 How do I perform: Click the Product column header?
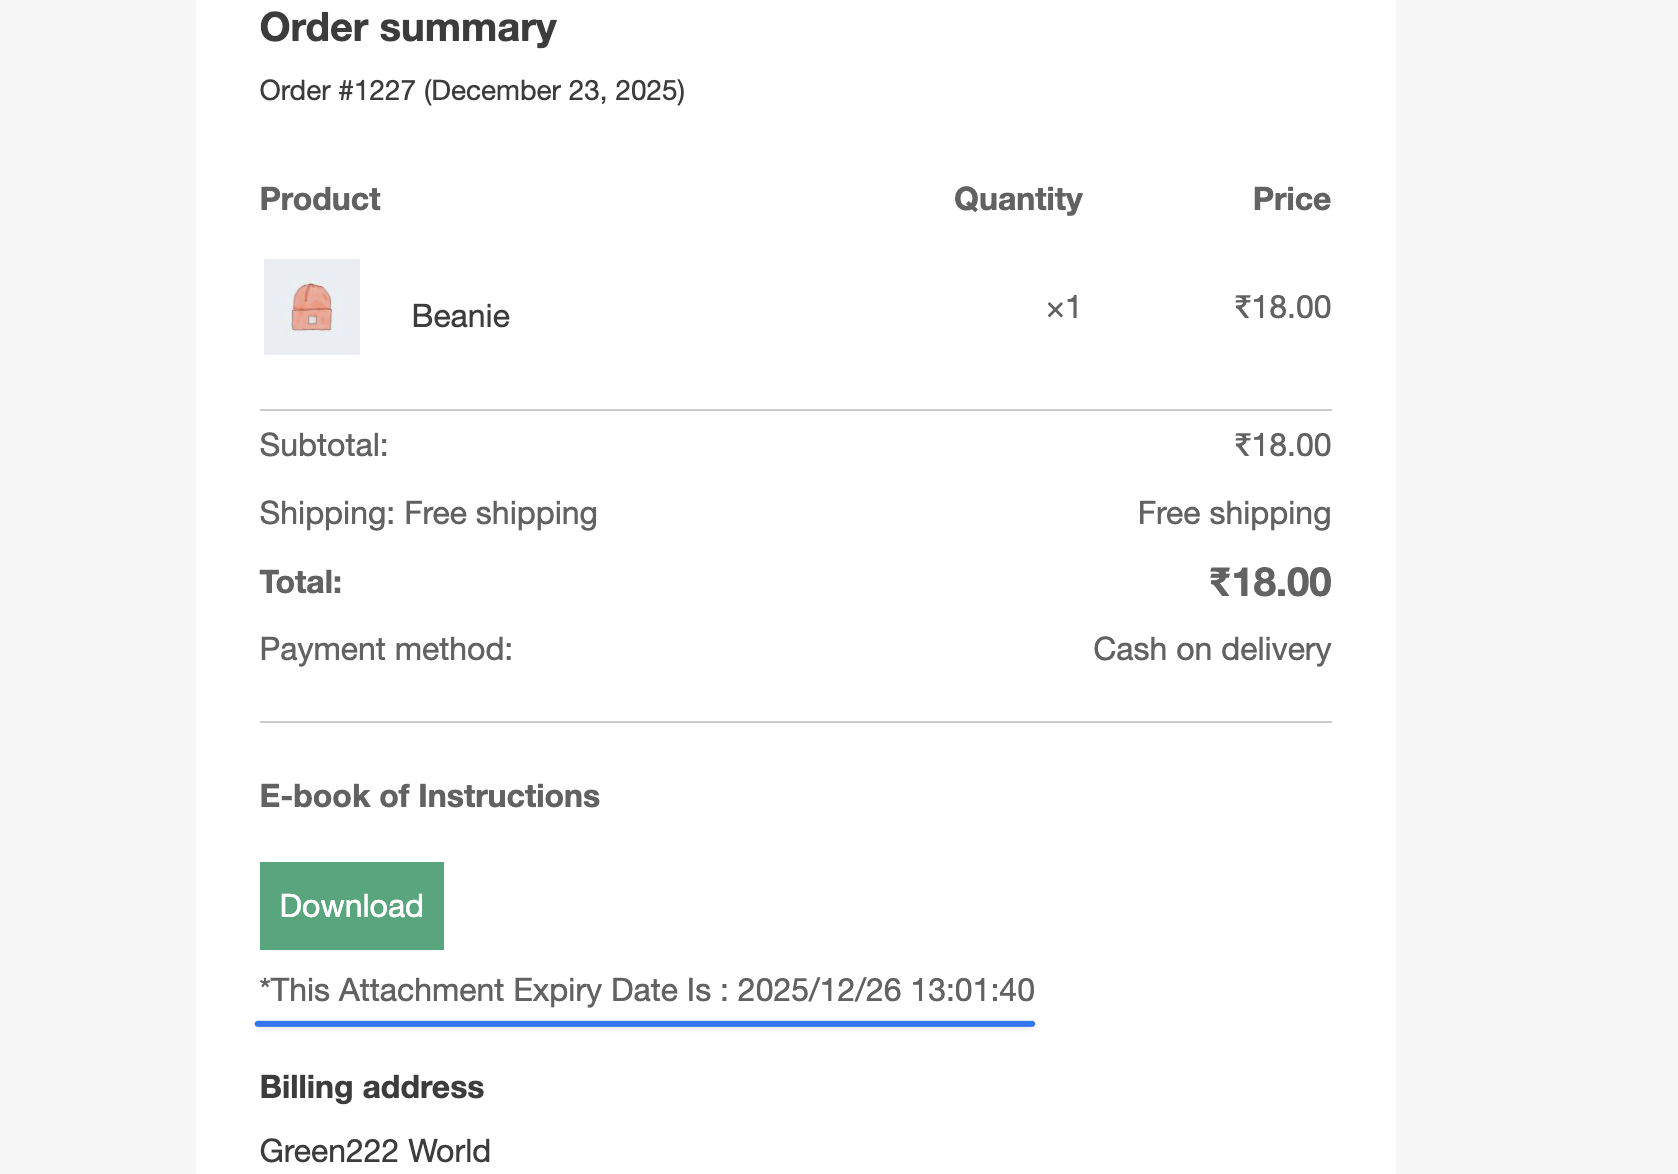320,199
